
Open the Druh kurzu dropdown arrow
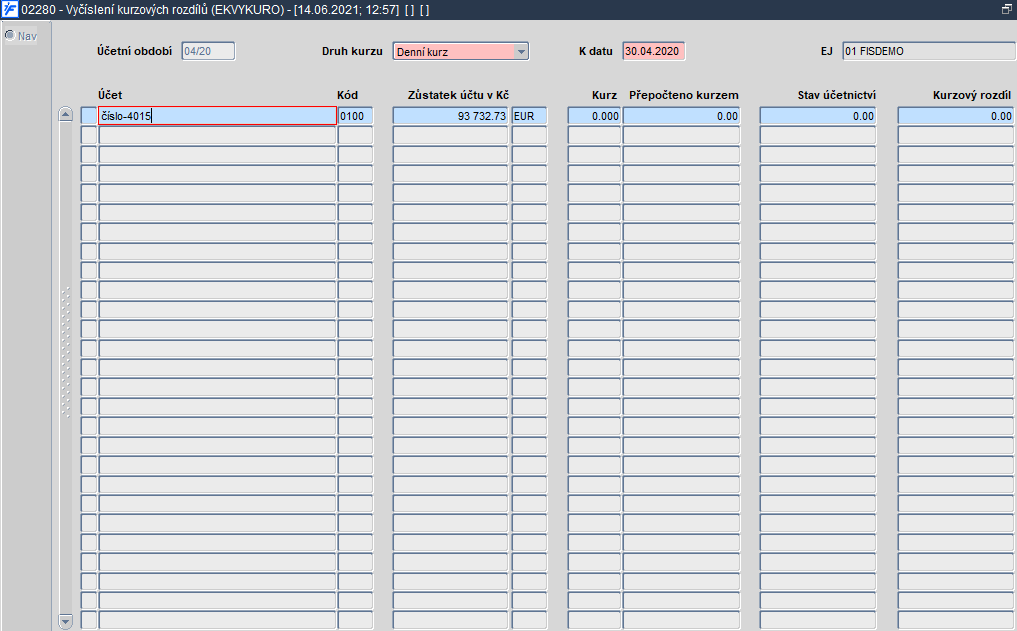521,52
